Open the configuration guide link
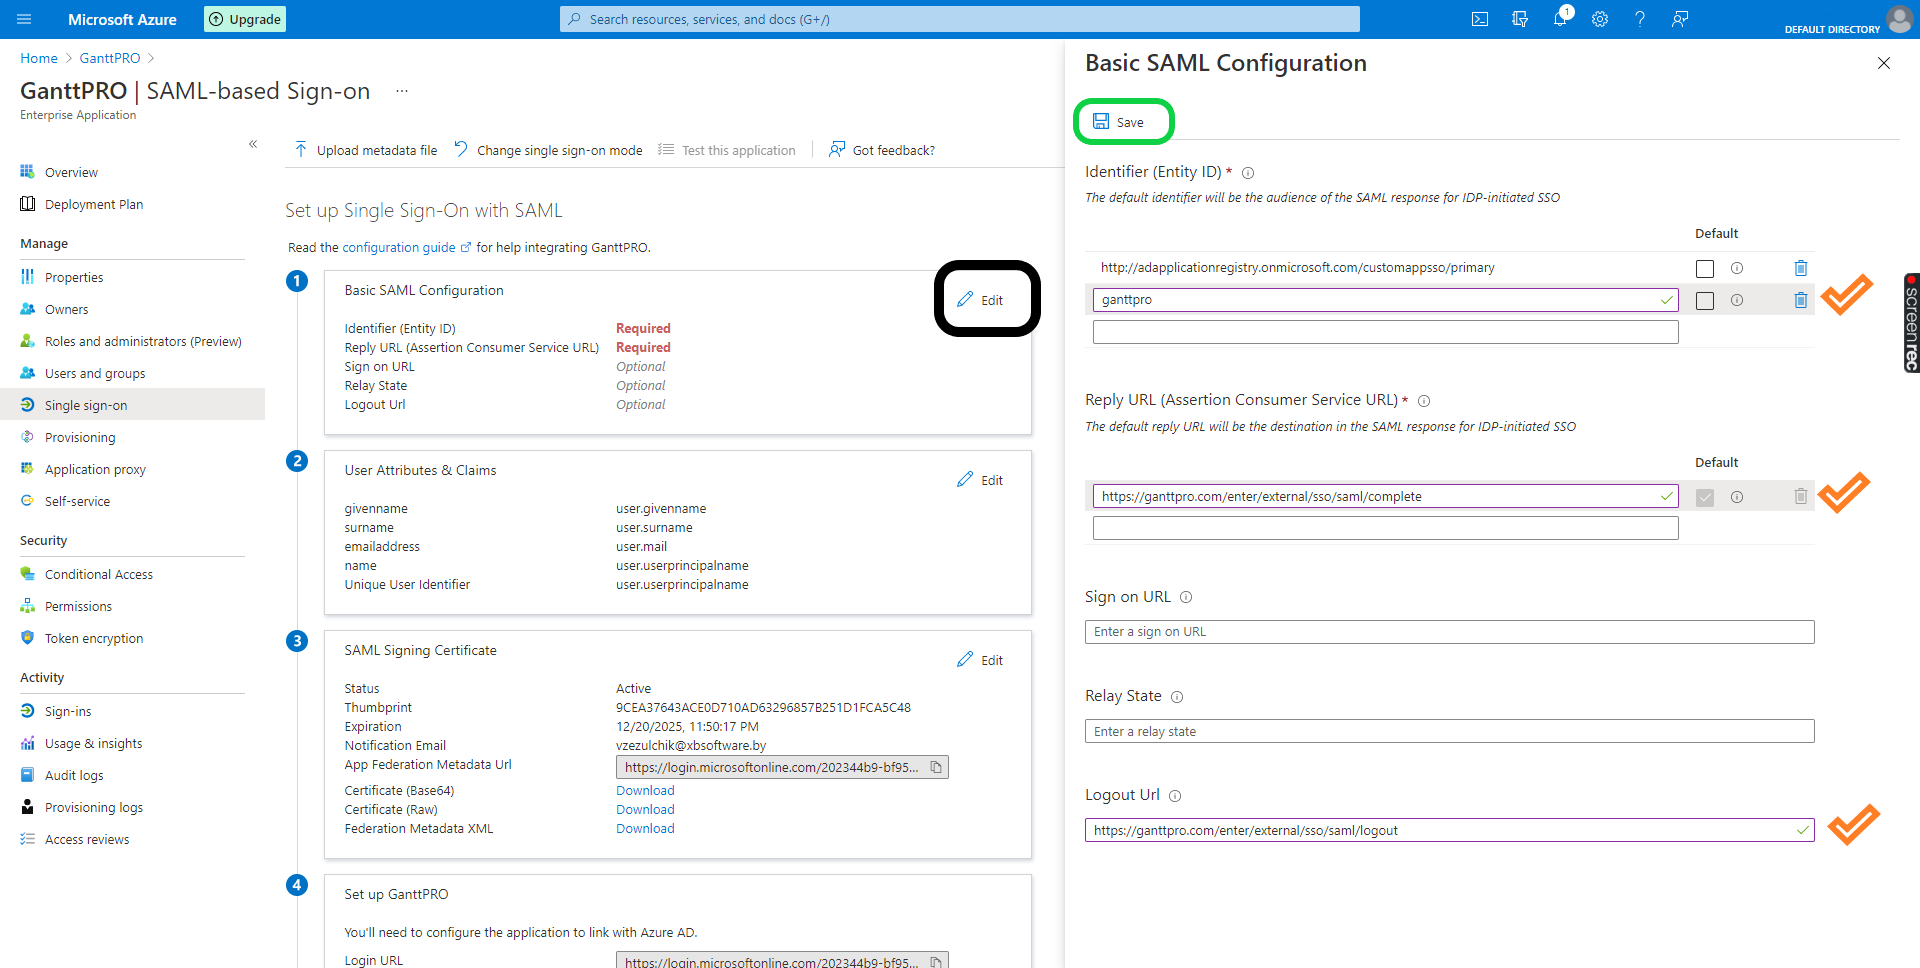The image size is (1920, 968). (x=406, y=248)
